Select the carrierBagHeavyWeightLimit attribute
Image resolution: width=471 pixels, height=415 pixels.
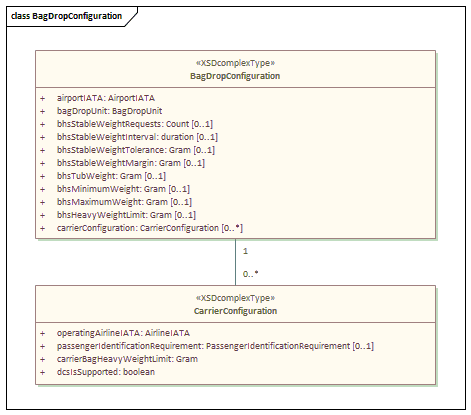point(127,359)
